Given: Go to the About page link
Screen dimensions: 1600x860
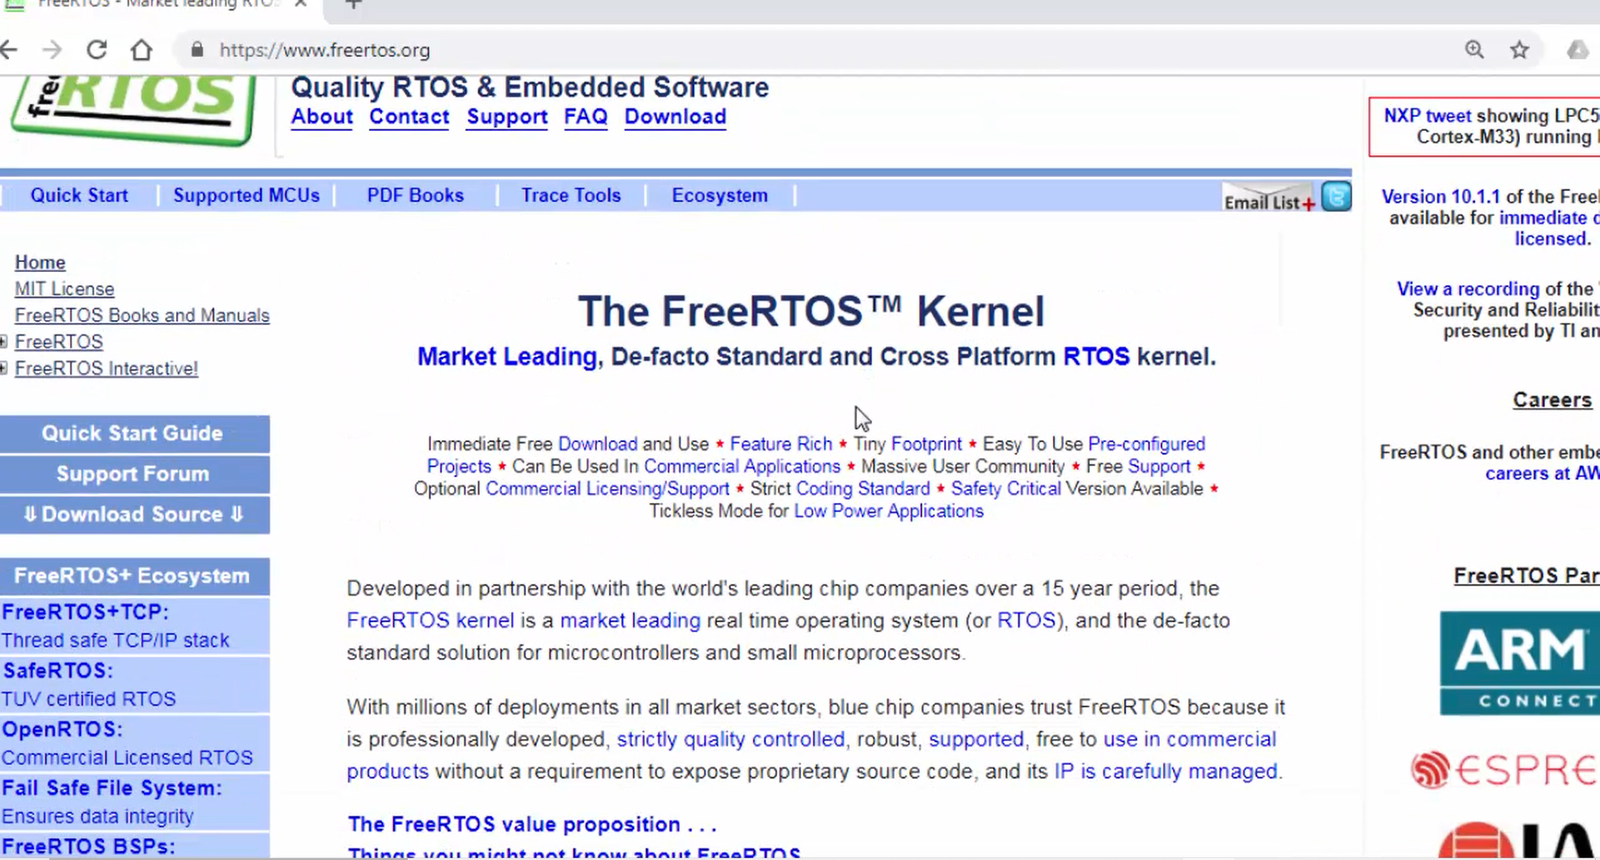Looking at the screenshot, I should tap(322, 117).
